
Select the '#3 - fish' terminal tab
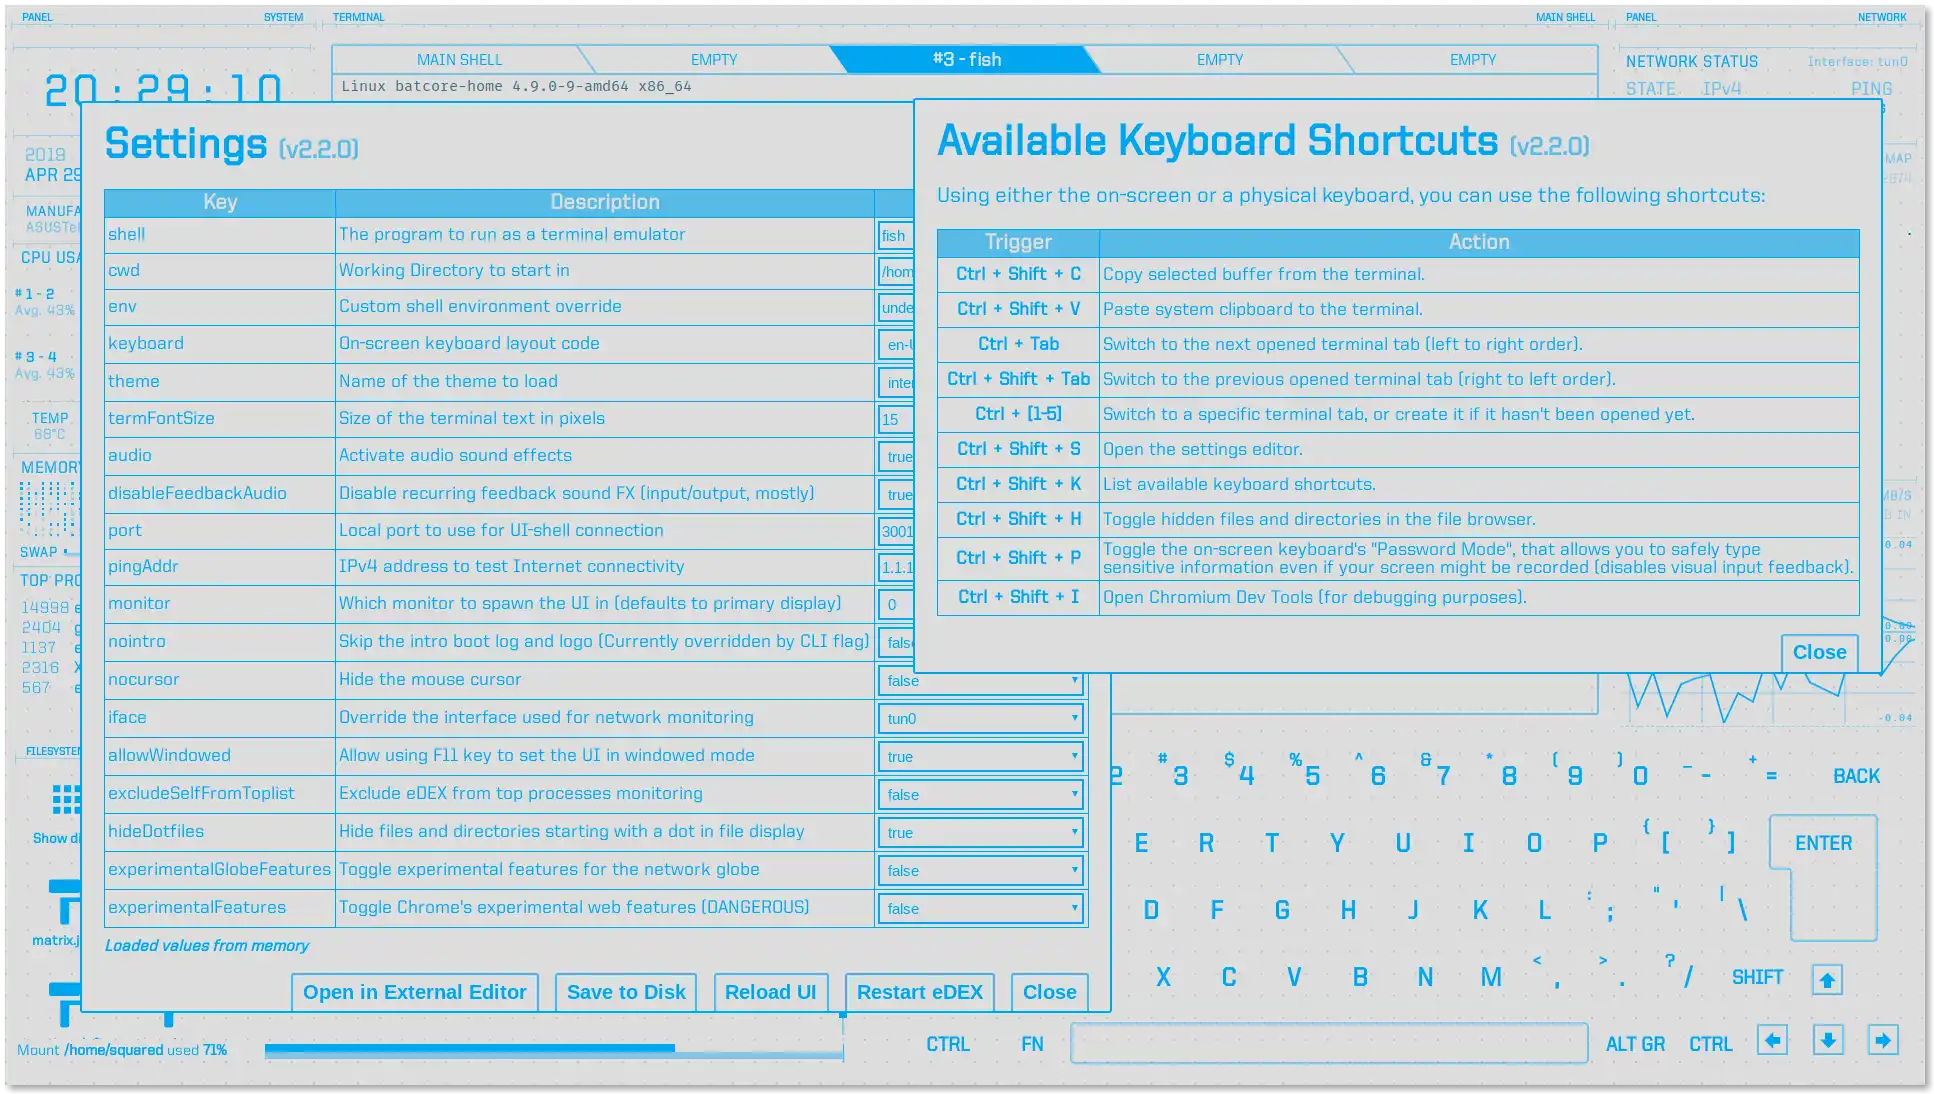pos(966,60)
